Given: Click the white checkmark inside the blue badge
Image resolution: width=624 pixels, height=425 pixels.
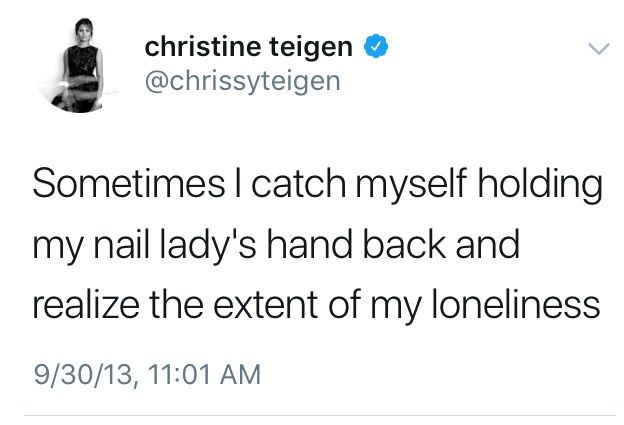Looking at the screenshot, I should point(376,47).
